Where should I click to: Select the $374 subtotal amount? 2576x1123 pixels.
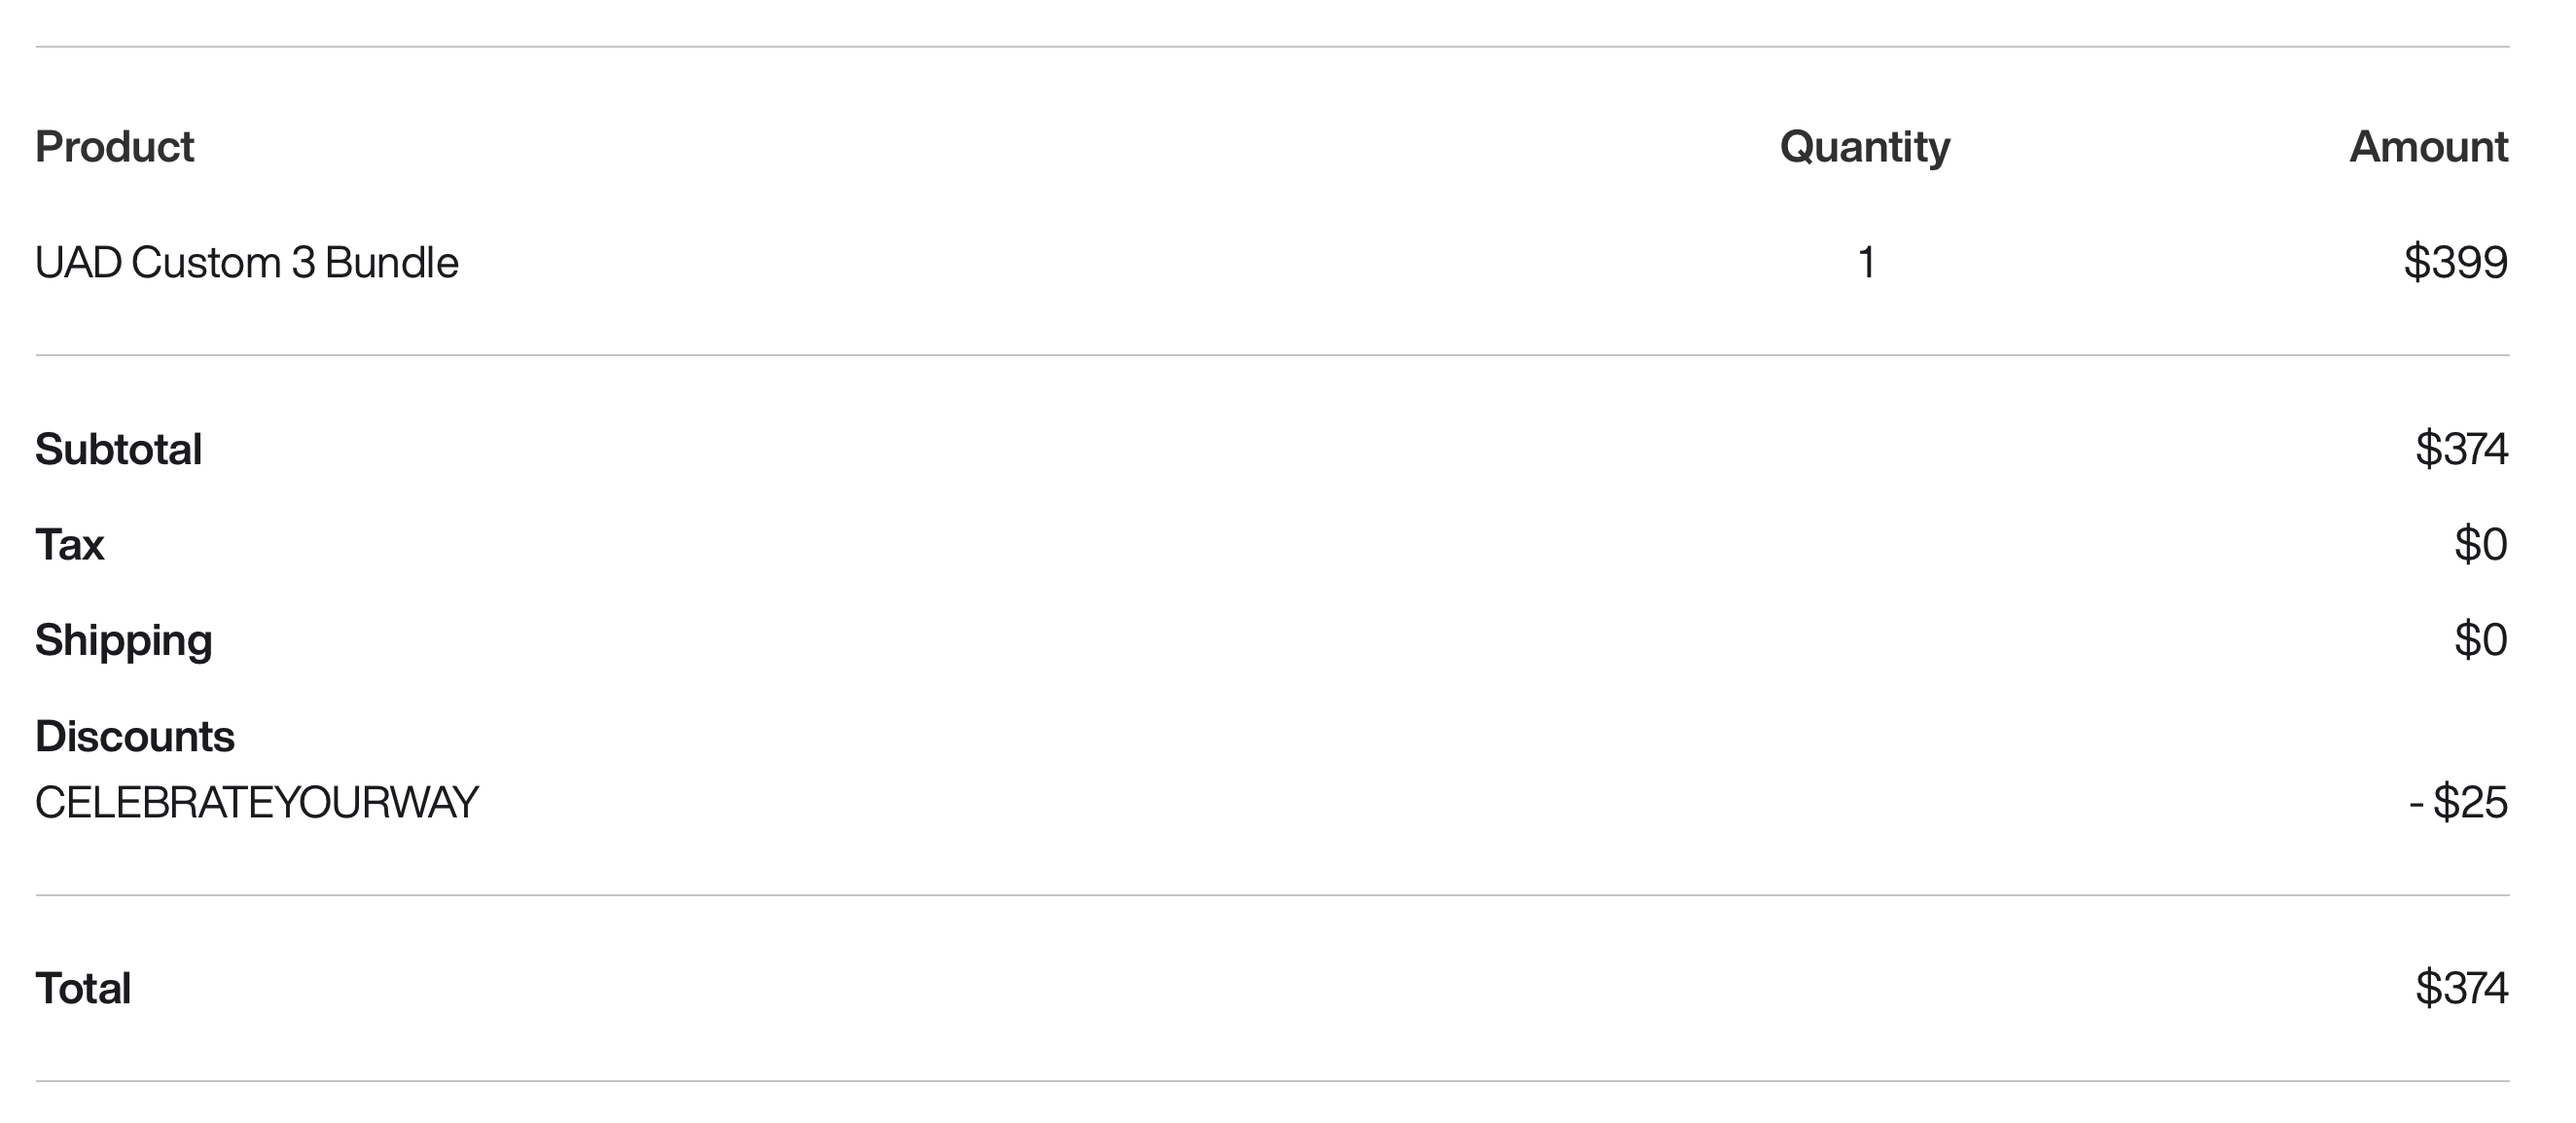pos(2460,449)
